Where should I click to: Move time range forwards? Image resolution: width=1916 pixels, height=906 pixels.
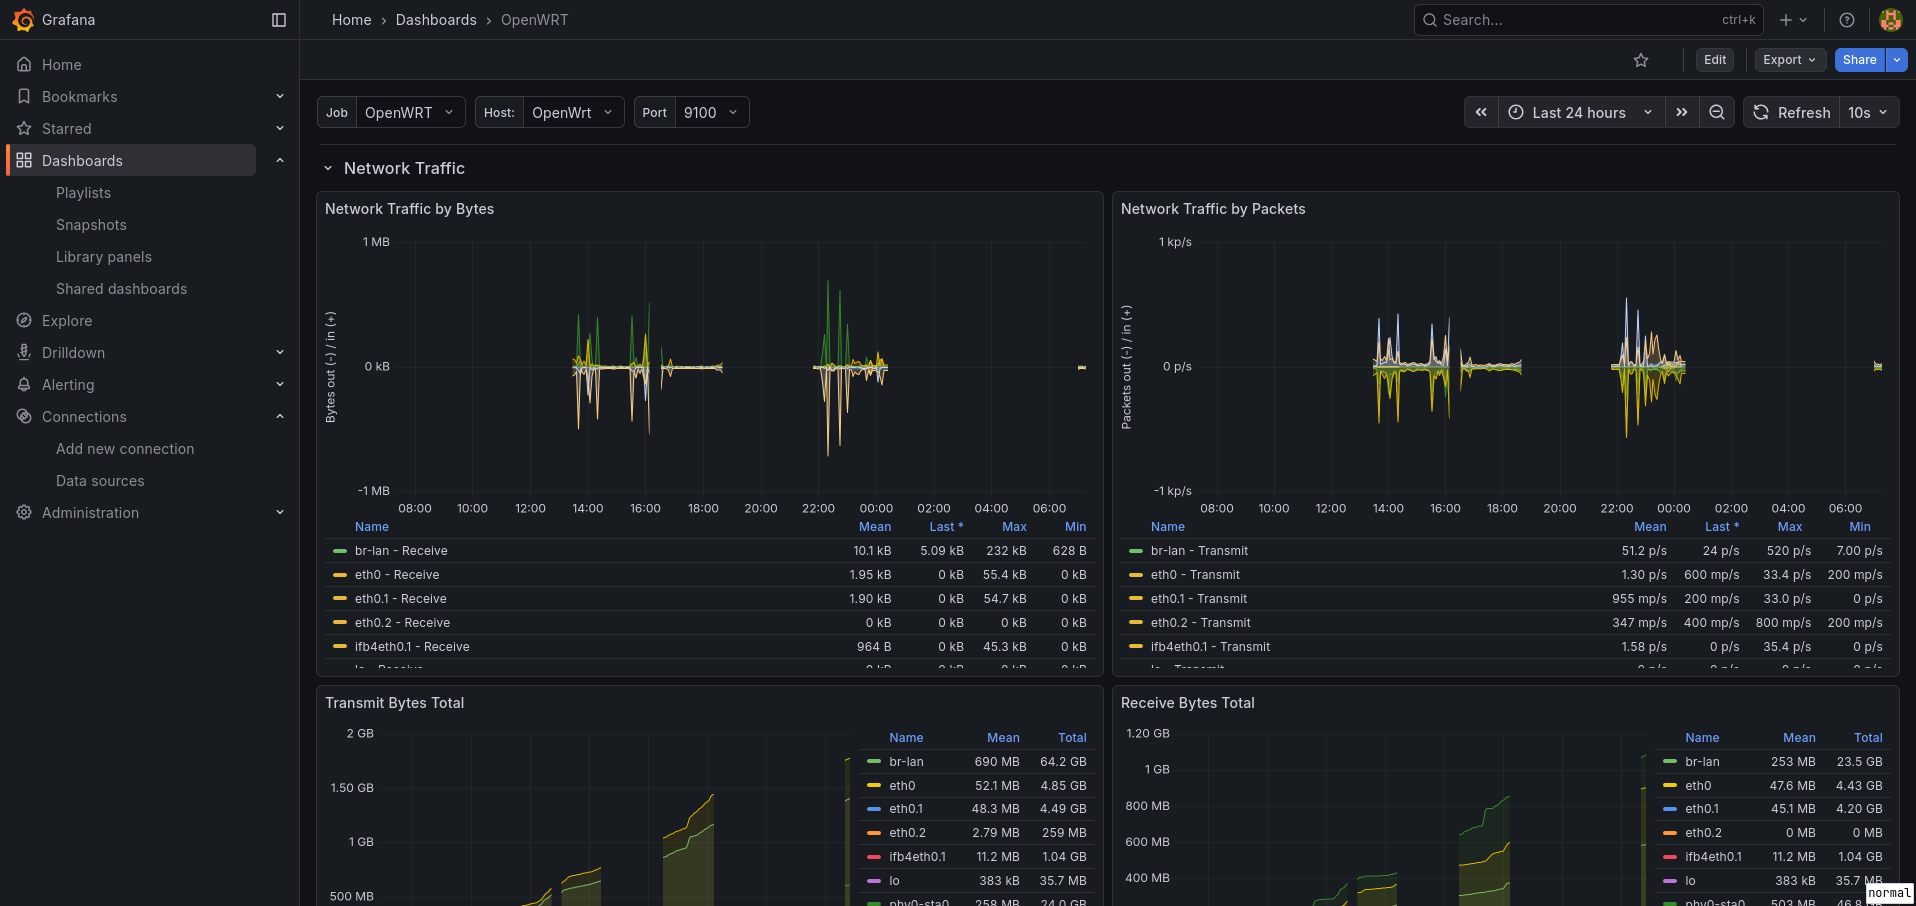(1682, 112)
